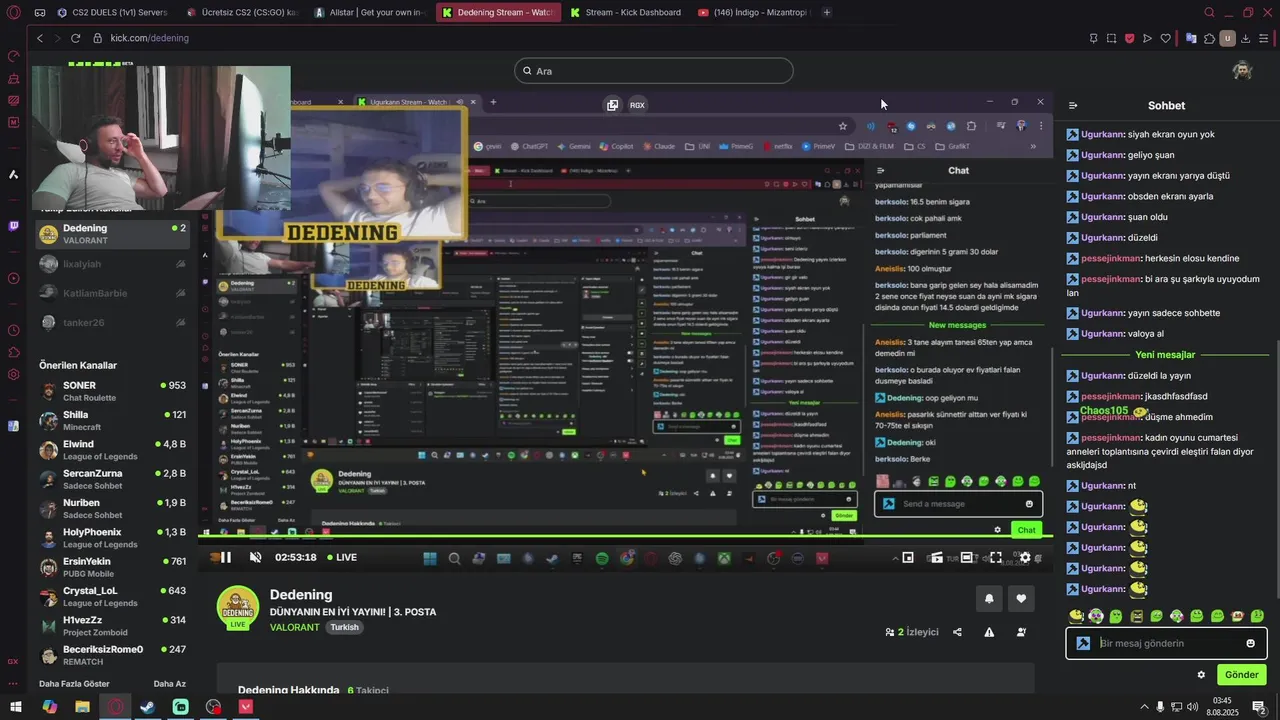
Task: Switch to 'Allstar | Get your own' tab
Action: tap(368, 12)
